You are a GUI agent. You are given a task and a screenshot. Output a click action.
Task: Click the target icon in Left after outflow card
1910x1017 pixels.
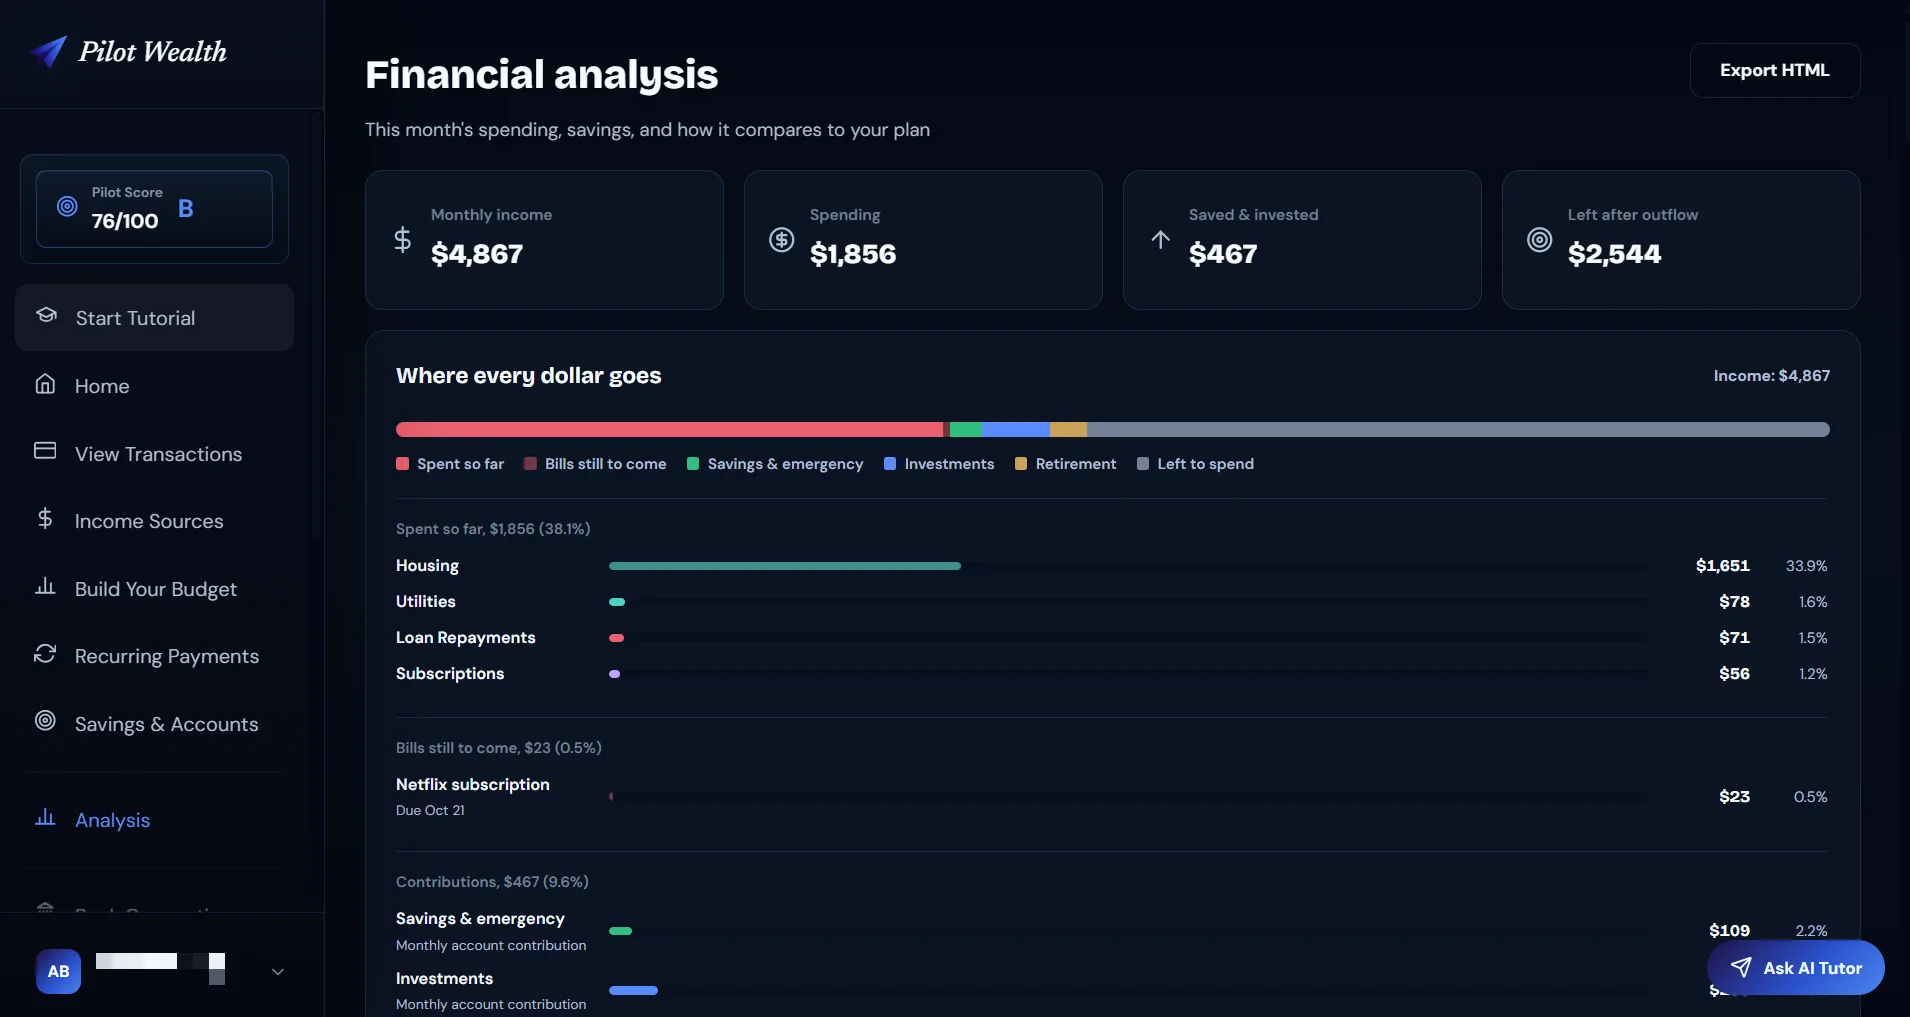(1540, 240)
